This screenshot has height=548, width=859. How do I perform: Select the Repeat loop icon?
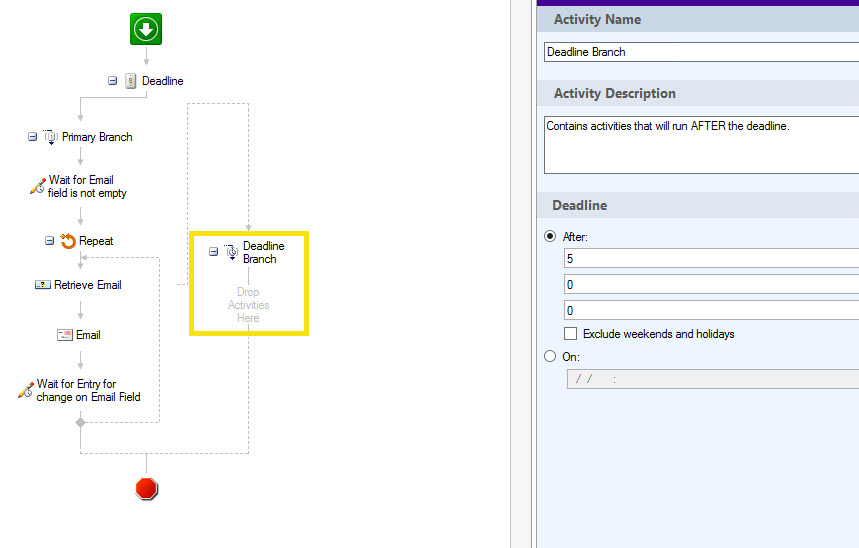[68, 241]
